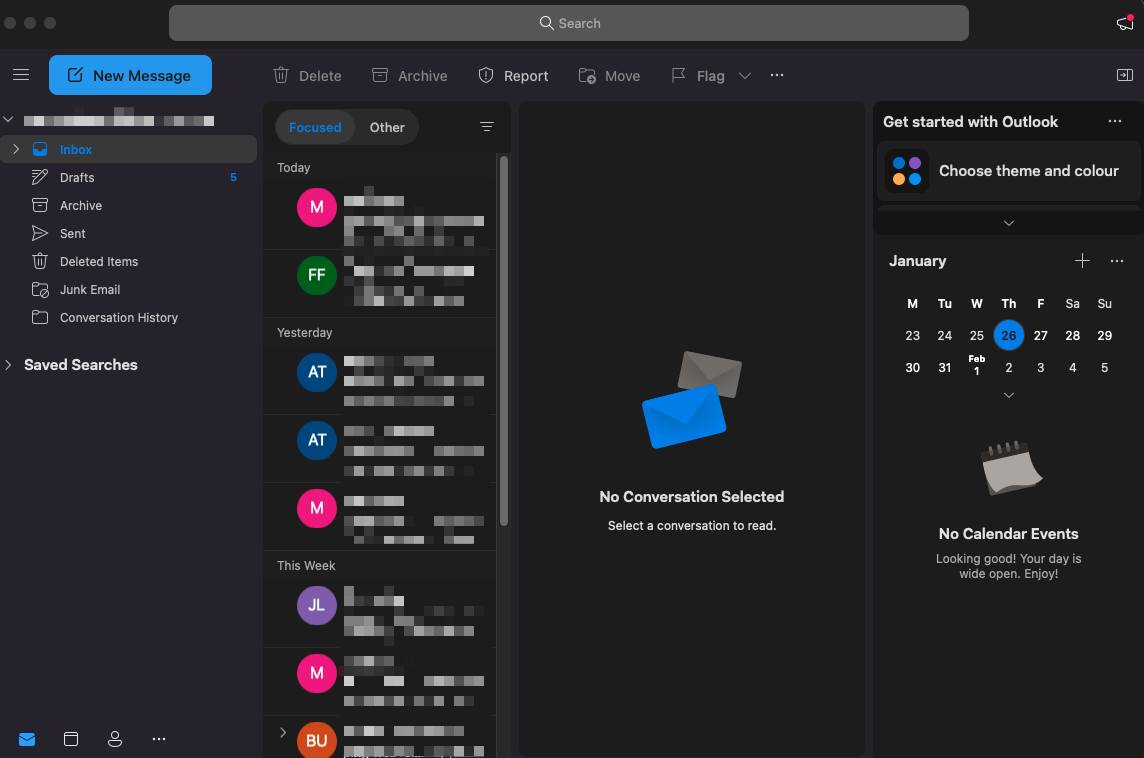Open the Junk Email folder
This screenshot has width=1144, height=758.
coord(128,290)
